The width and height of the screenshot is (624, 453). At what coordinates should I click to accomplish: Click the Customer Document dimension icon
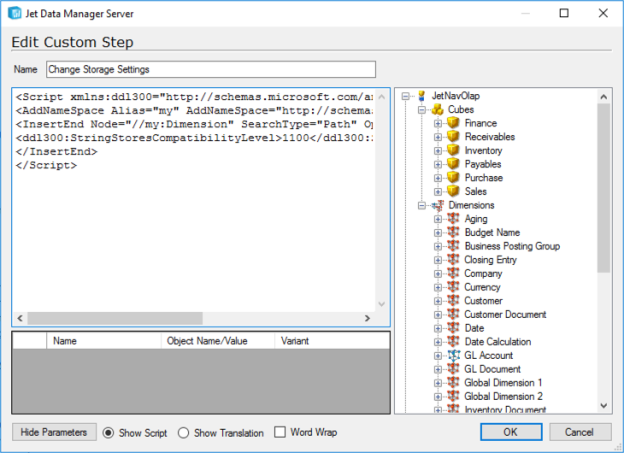click(453, 314)
